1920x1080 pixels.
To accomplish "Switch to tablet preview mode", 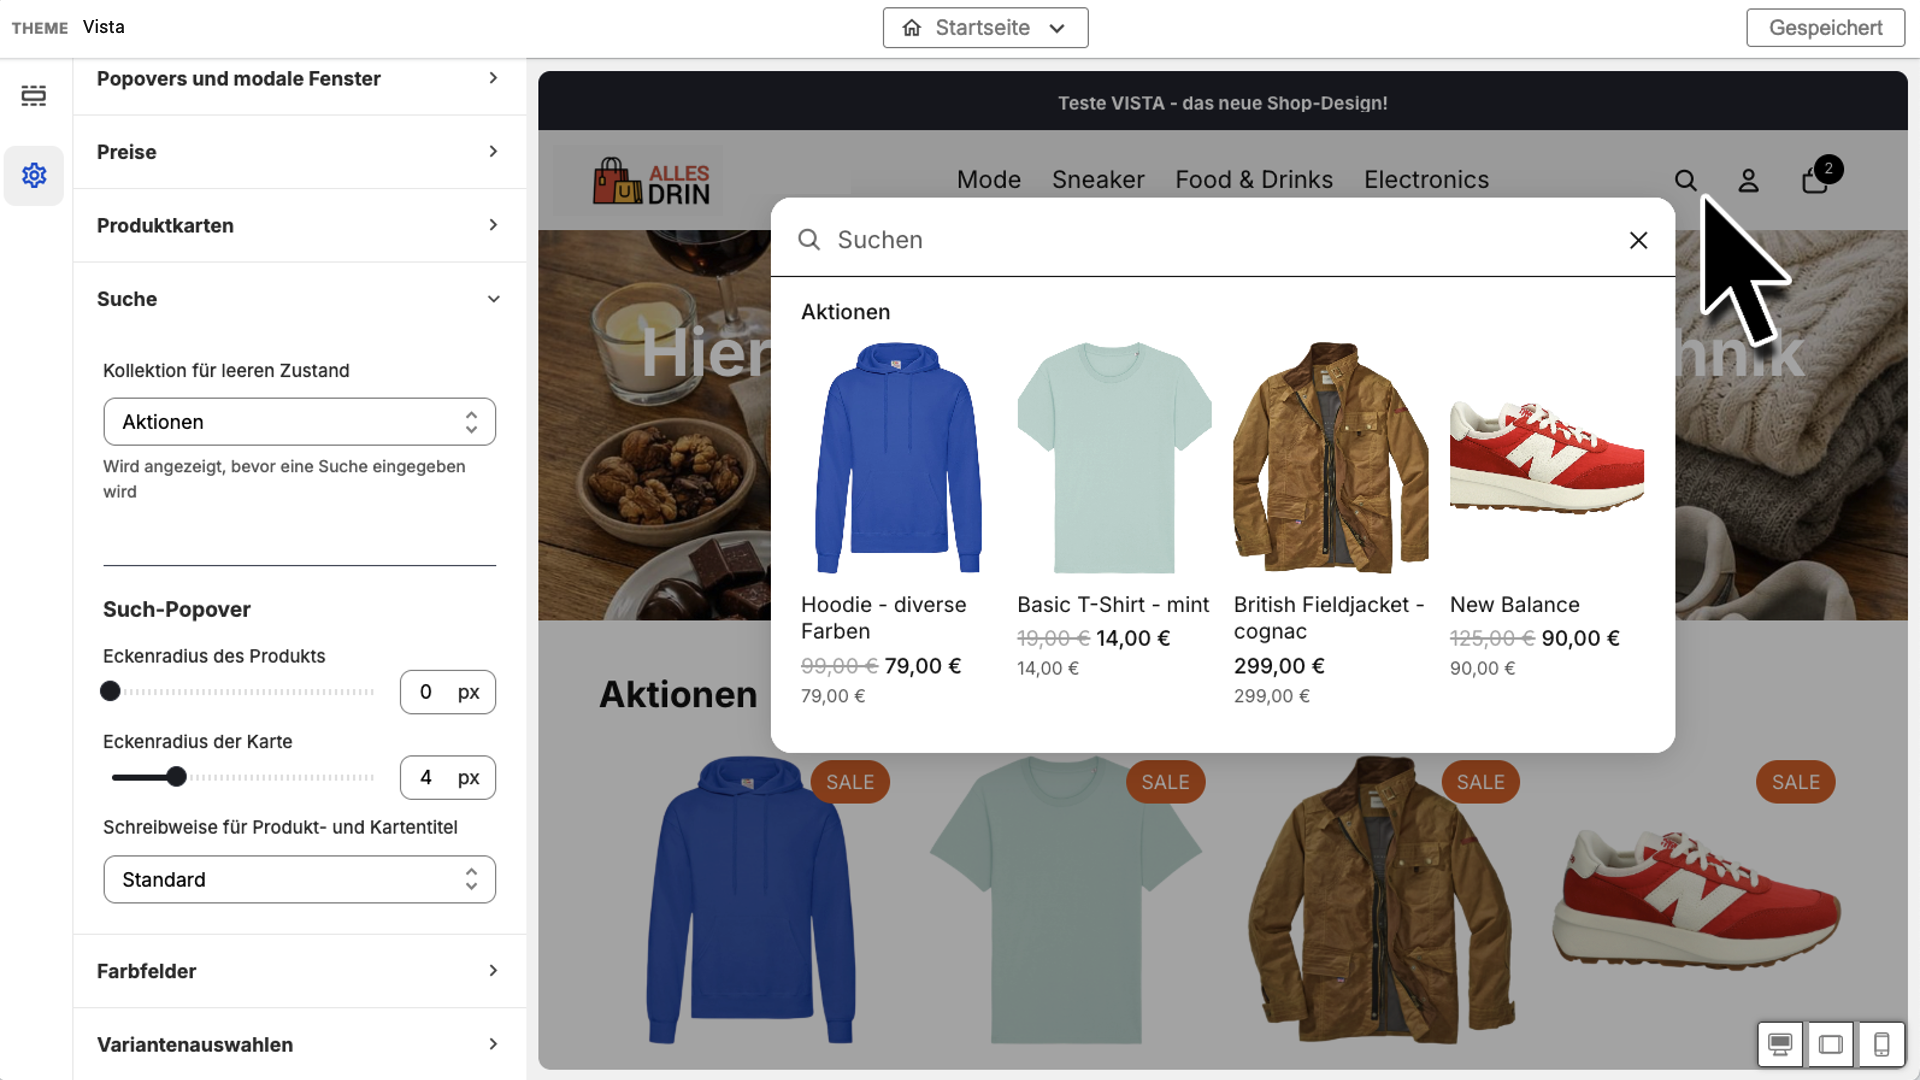I will click(1831, 1045).
